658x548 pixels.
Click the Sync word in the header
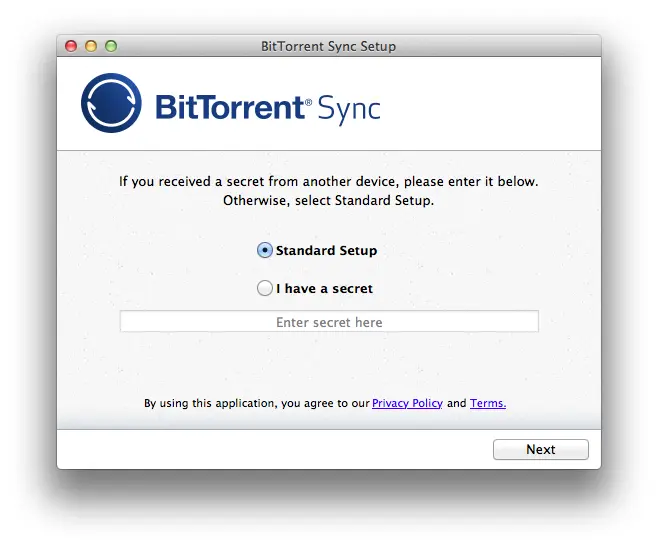click(349, 110)
